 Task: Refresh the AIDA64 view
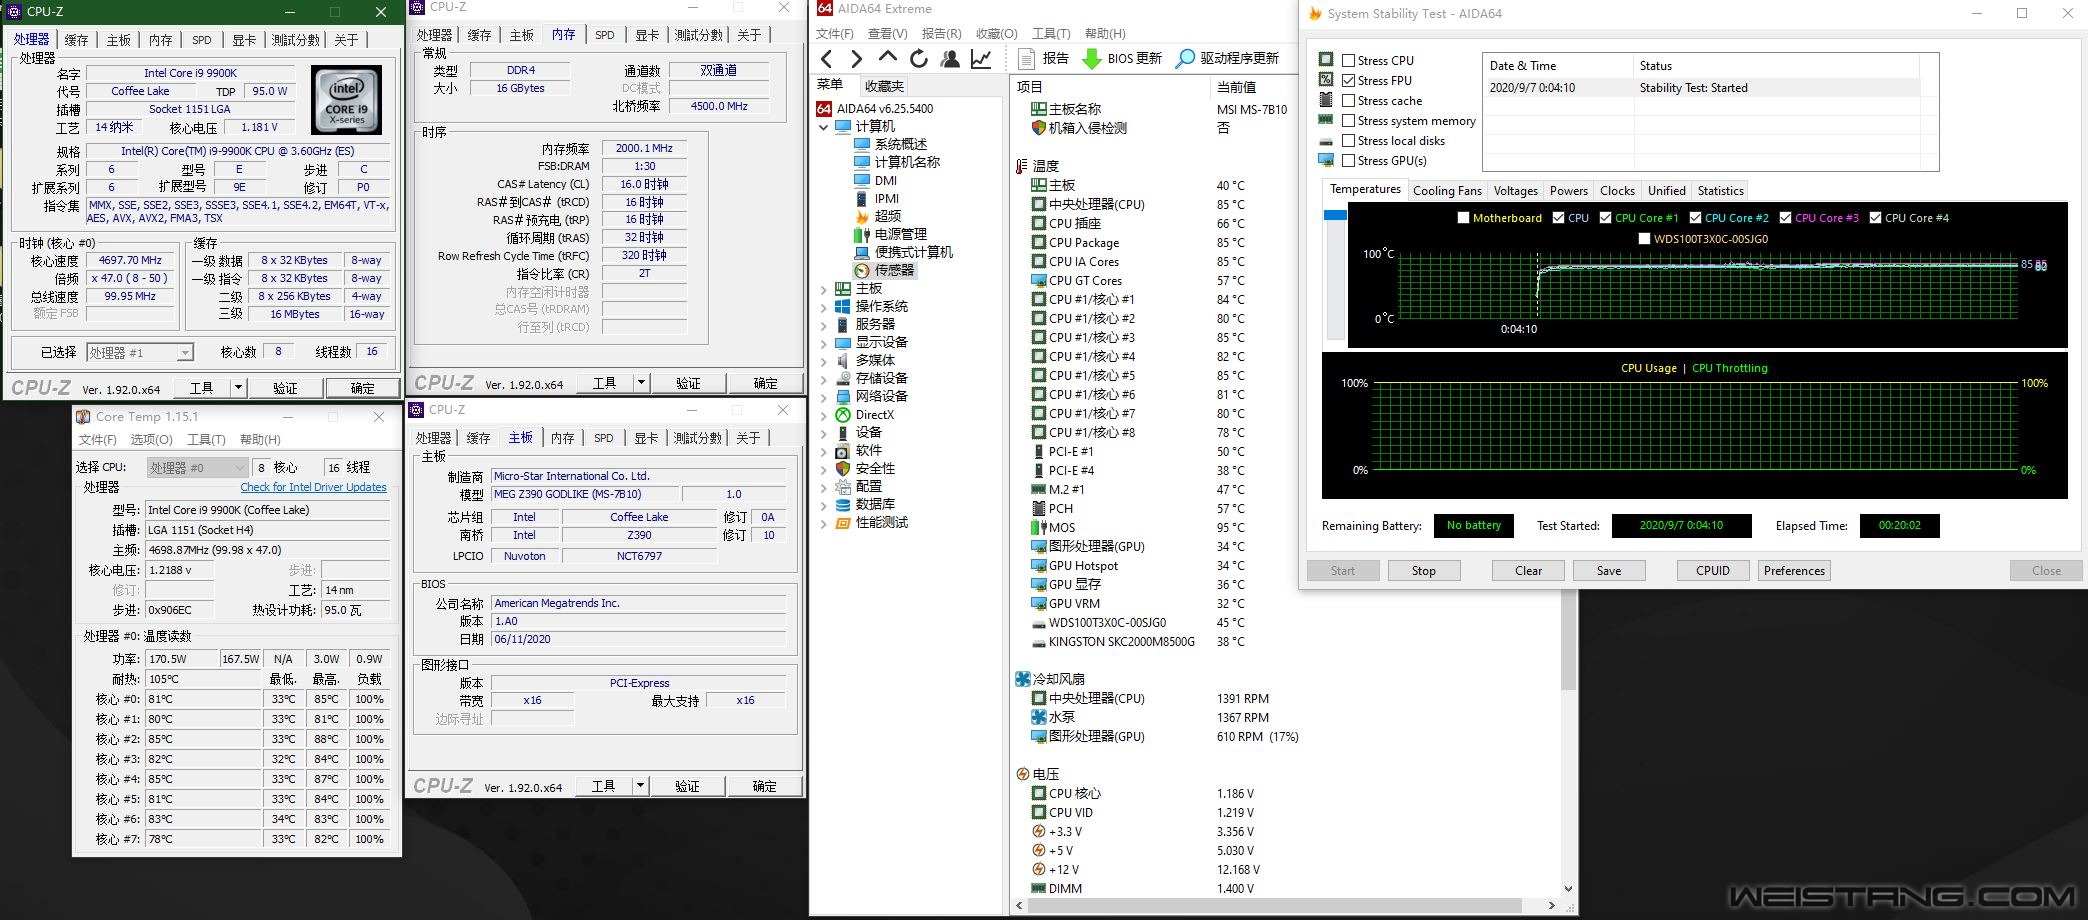pyautogui.click(x=919, y=59)
